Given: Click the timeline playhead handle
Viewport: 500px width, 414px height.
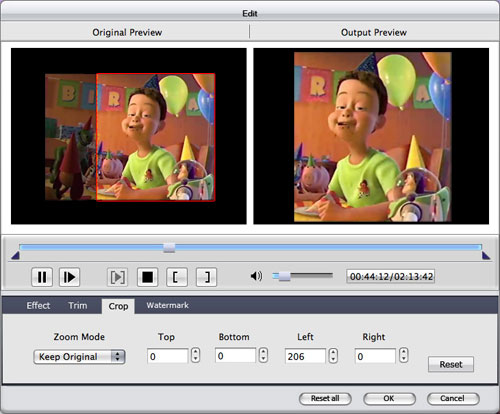Looking at the screenshot, I should [169, 248].
